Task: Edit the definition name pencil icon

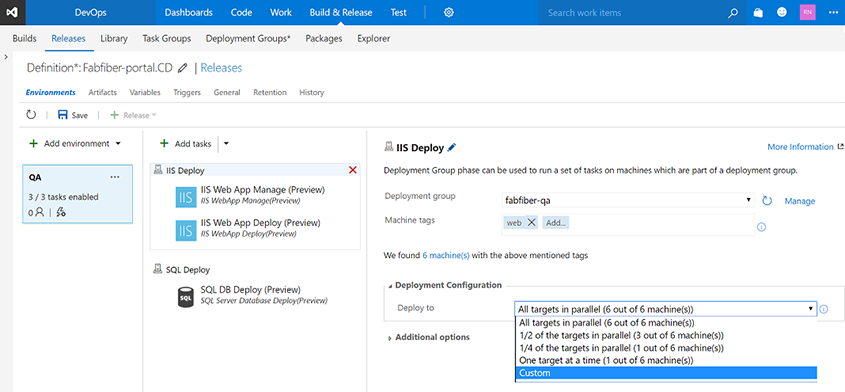Action: click(x=183, y=68)
